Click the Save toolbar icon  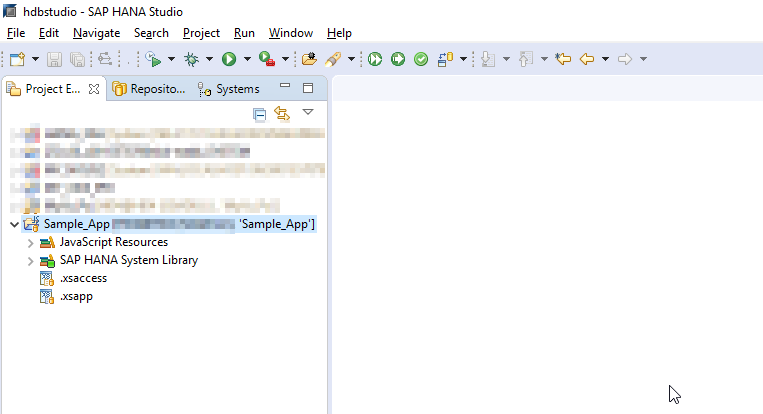click(54, 59)
